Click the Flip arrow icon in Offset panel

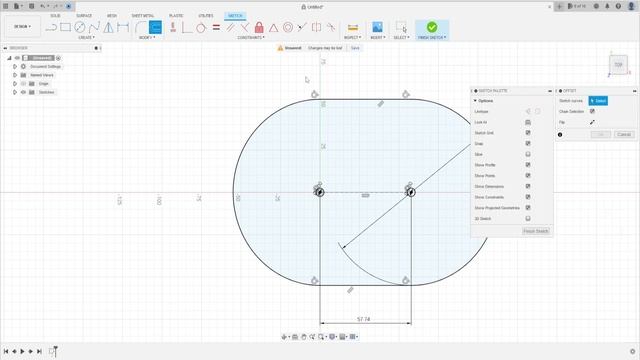(x=592, y=122)
